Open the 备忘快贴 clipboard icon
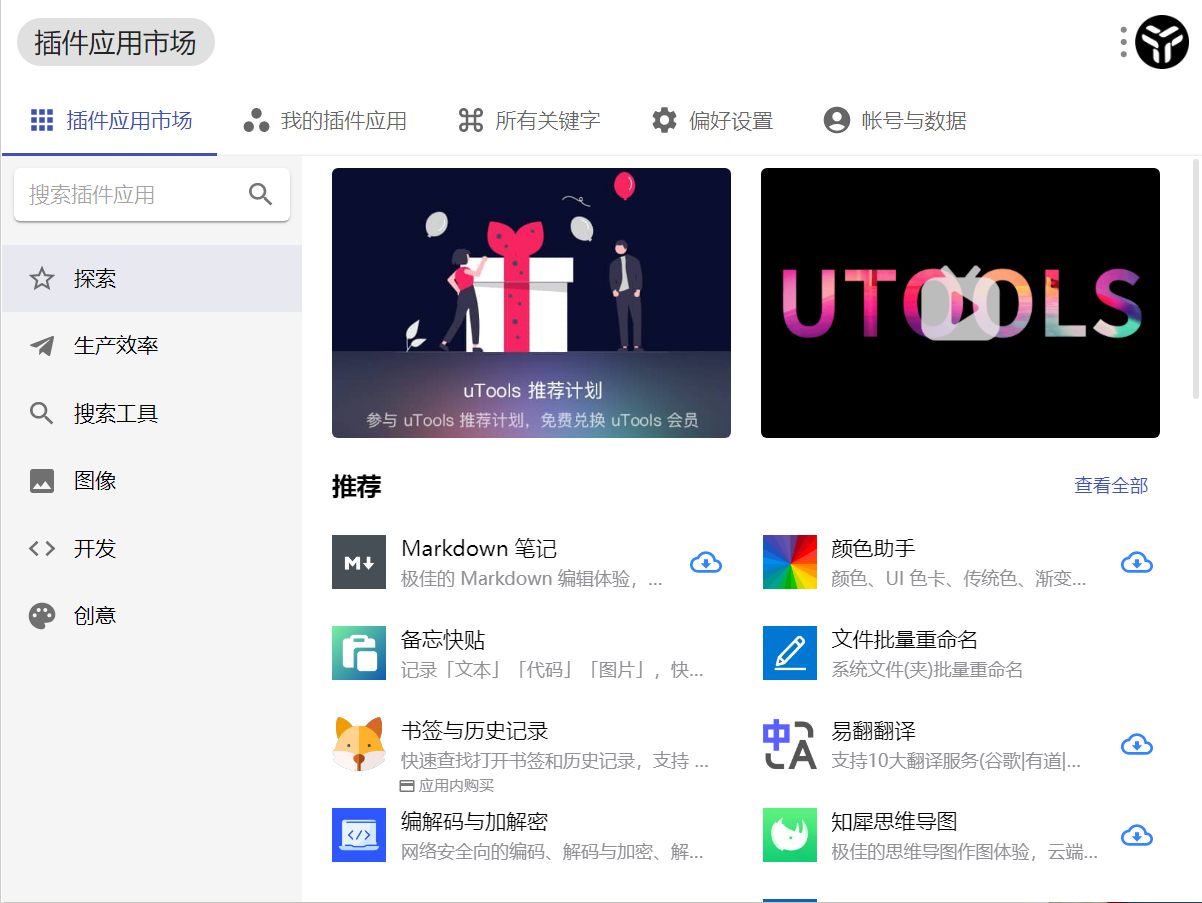Image resolution: width=1202 pixels, height=903 pixels. coord(359,653)
